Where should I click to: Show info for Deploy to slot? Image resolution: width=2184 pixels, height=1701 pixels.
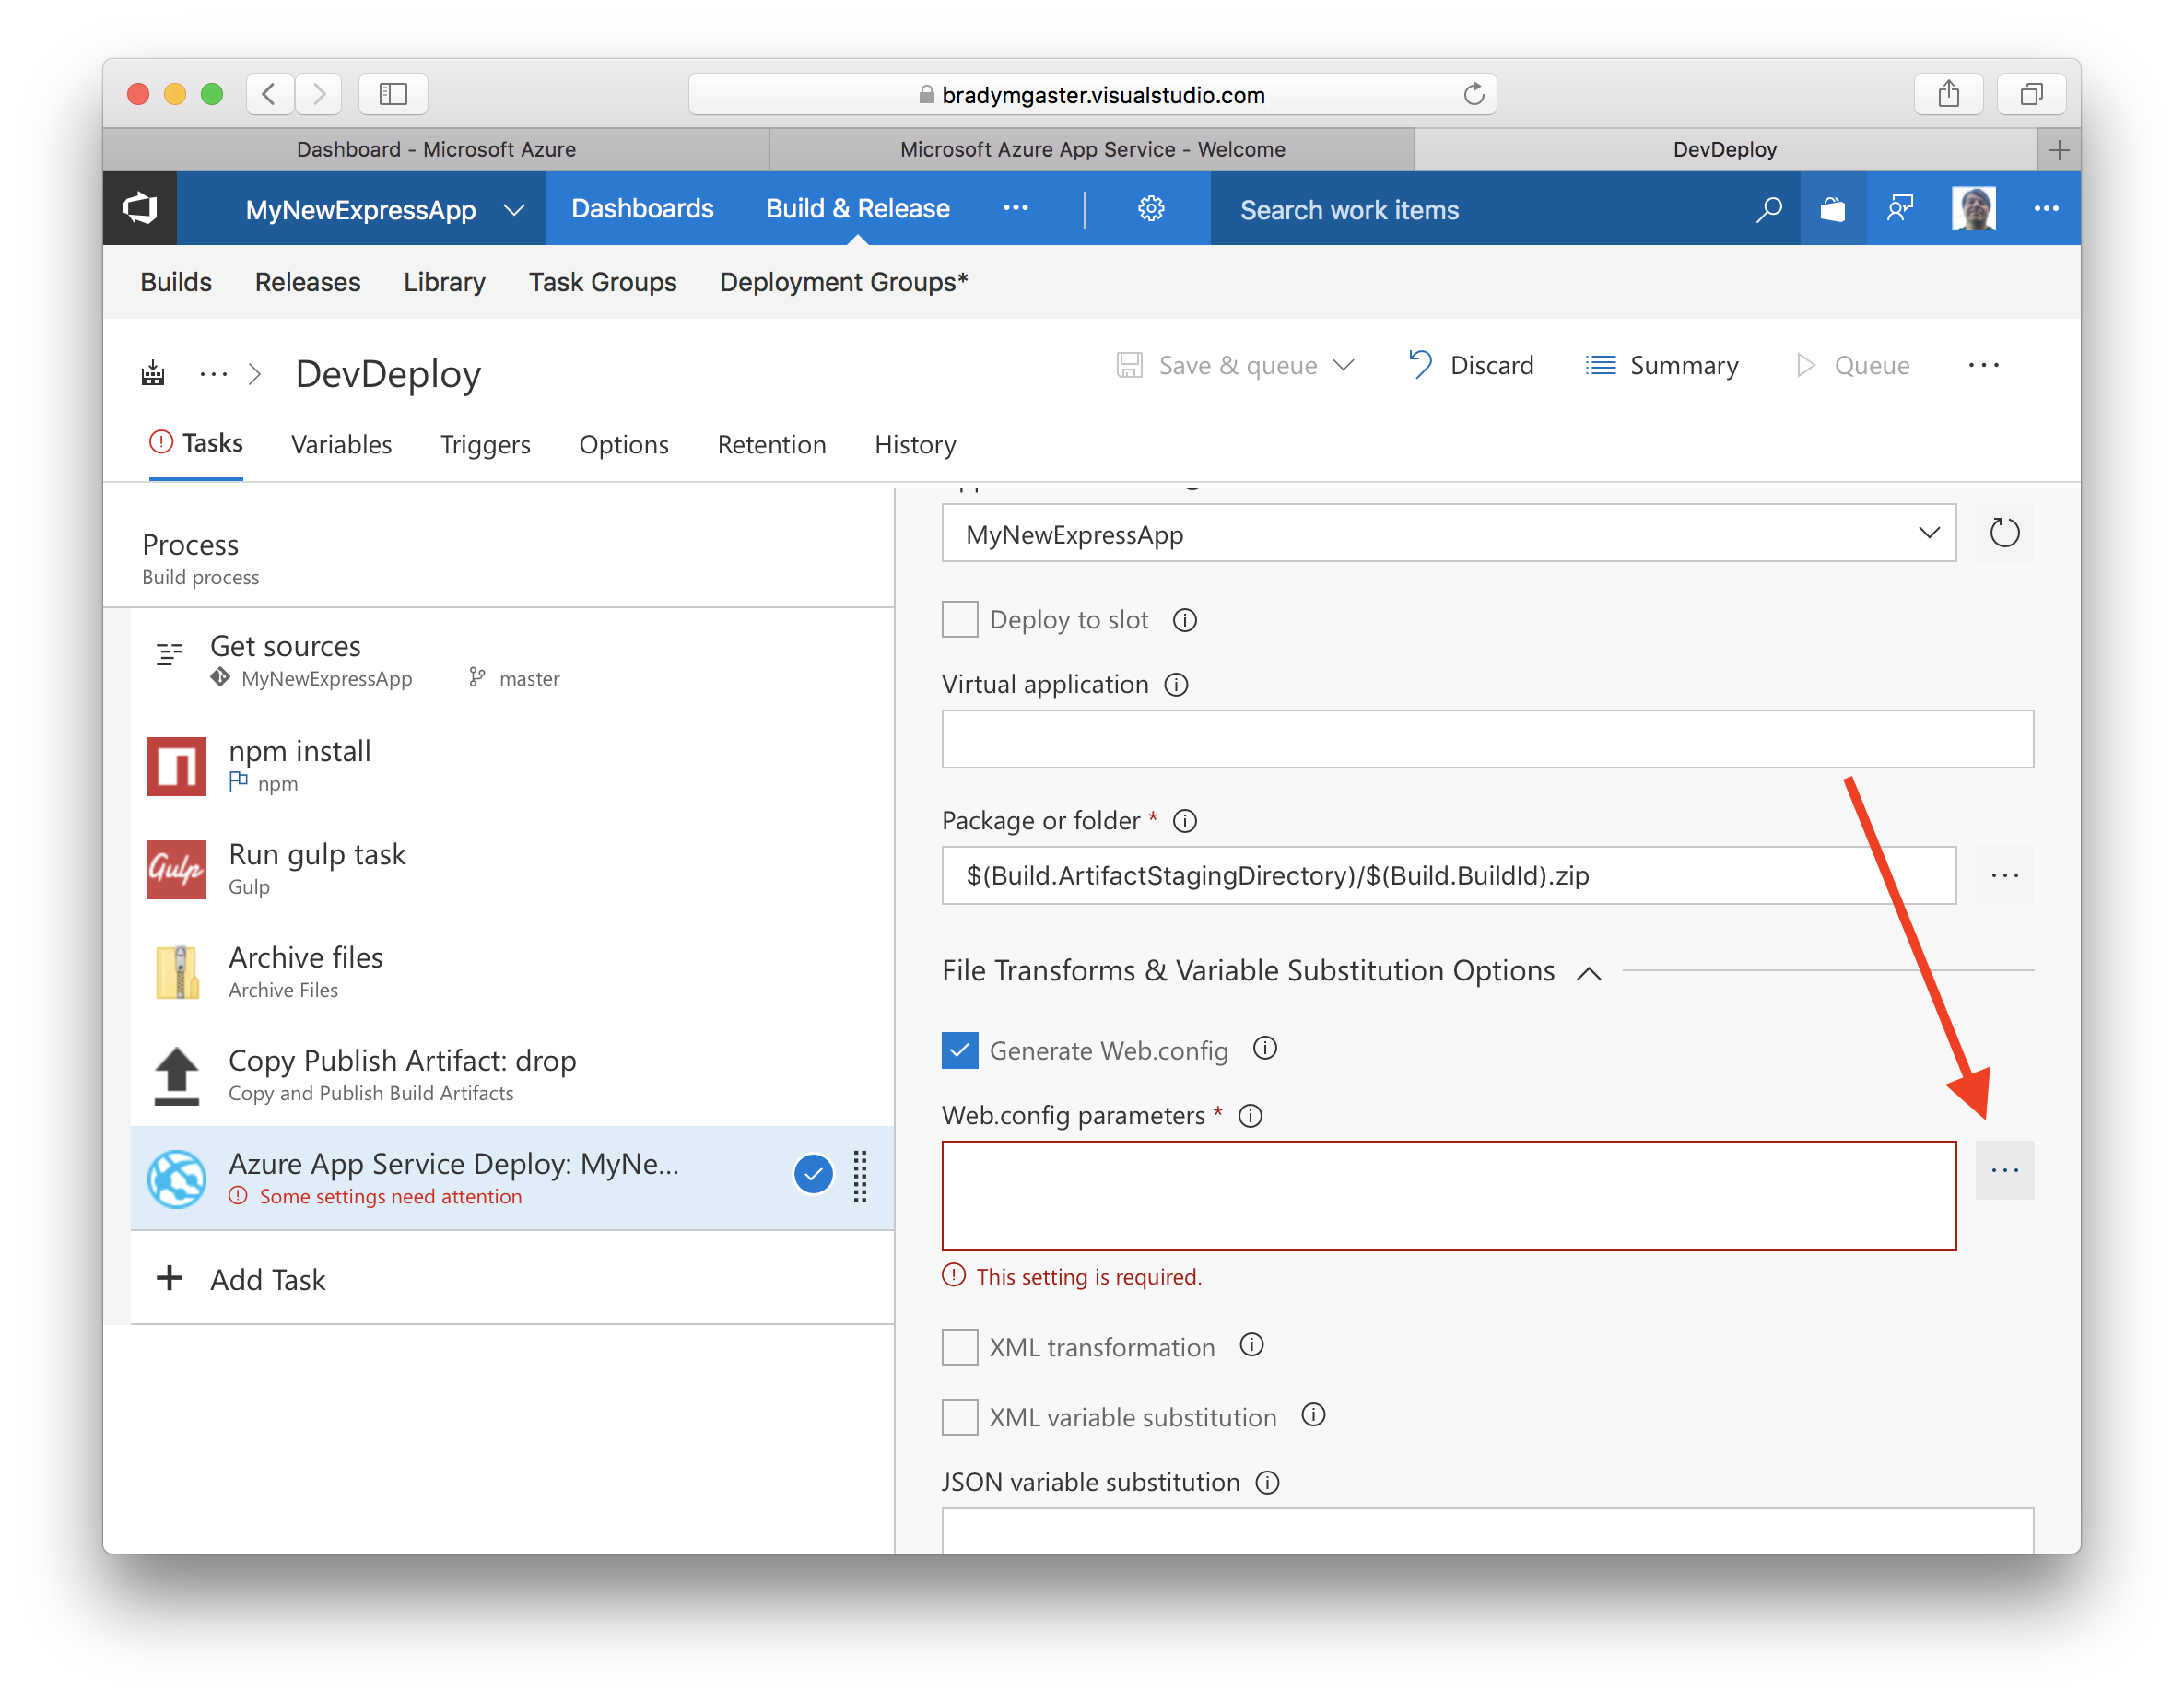click(1184, 620)
